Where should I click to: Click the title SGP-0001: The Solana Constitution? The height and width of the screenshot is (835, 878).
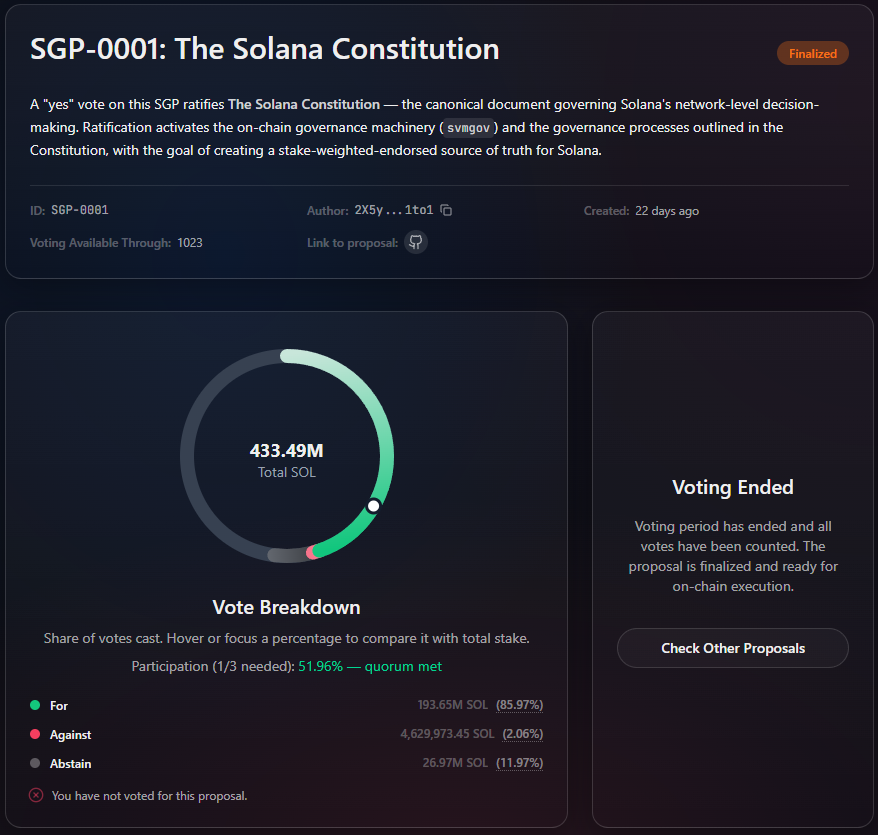(x=264, y=49)
